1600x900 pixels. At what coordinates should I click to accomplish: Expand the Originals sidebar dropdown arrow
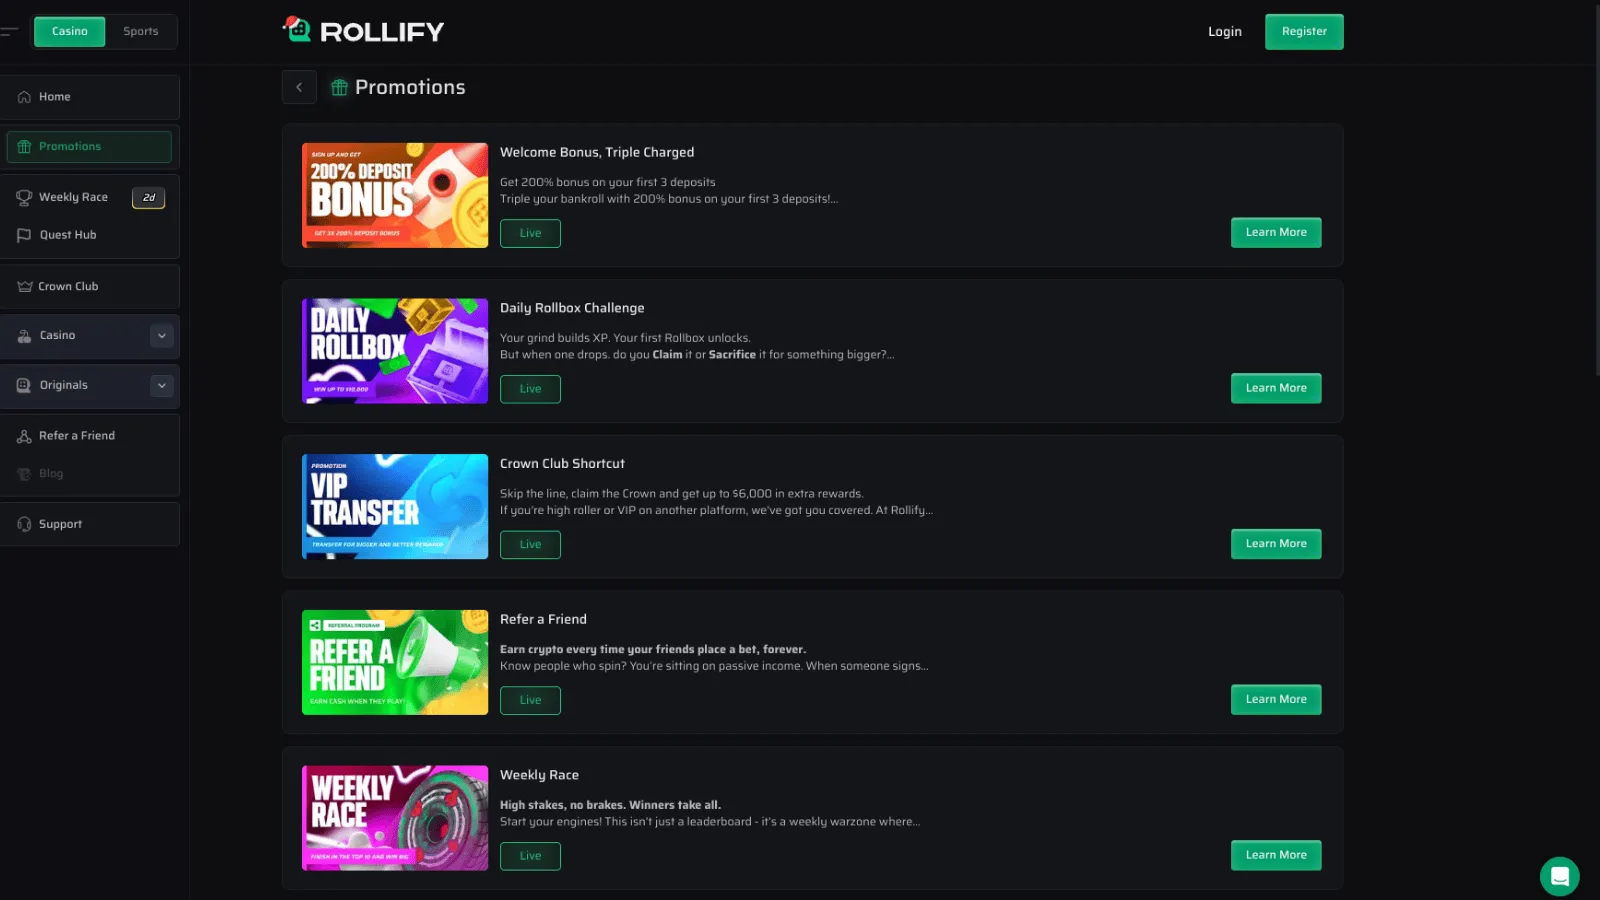[162, 385]
